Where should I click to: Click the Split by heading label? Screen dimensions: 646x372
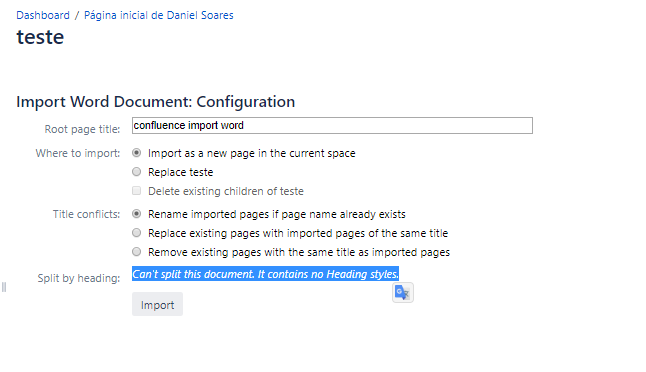click(x=79, y=278)
